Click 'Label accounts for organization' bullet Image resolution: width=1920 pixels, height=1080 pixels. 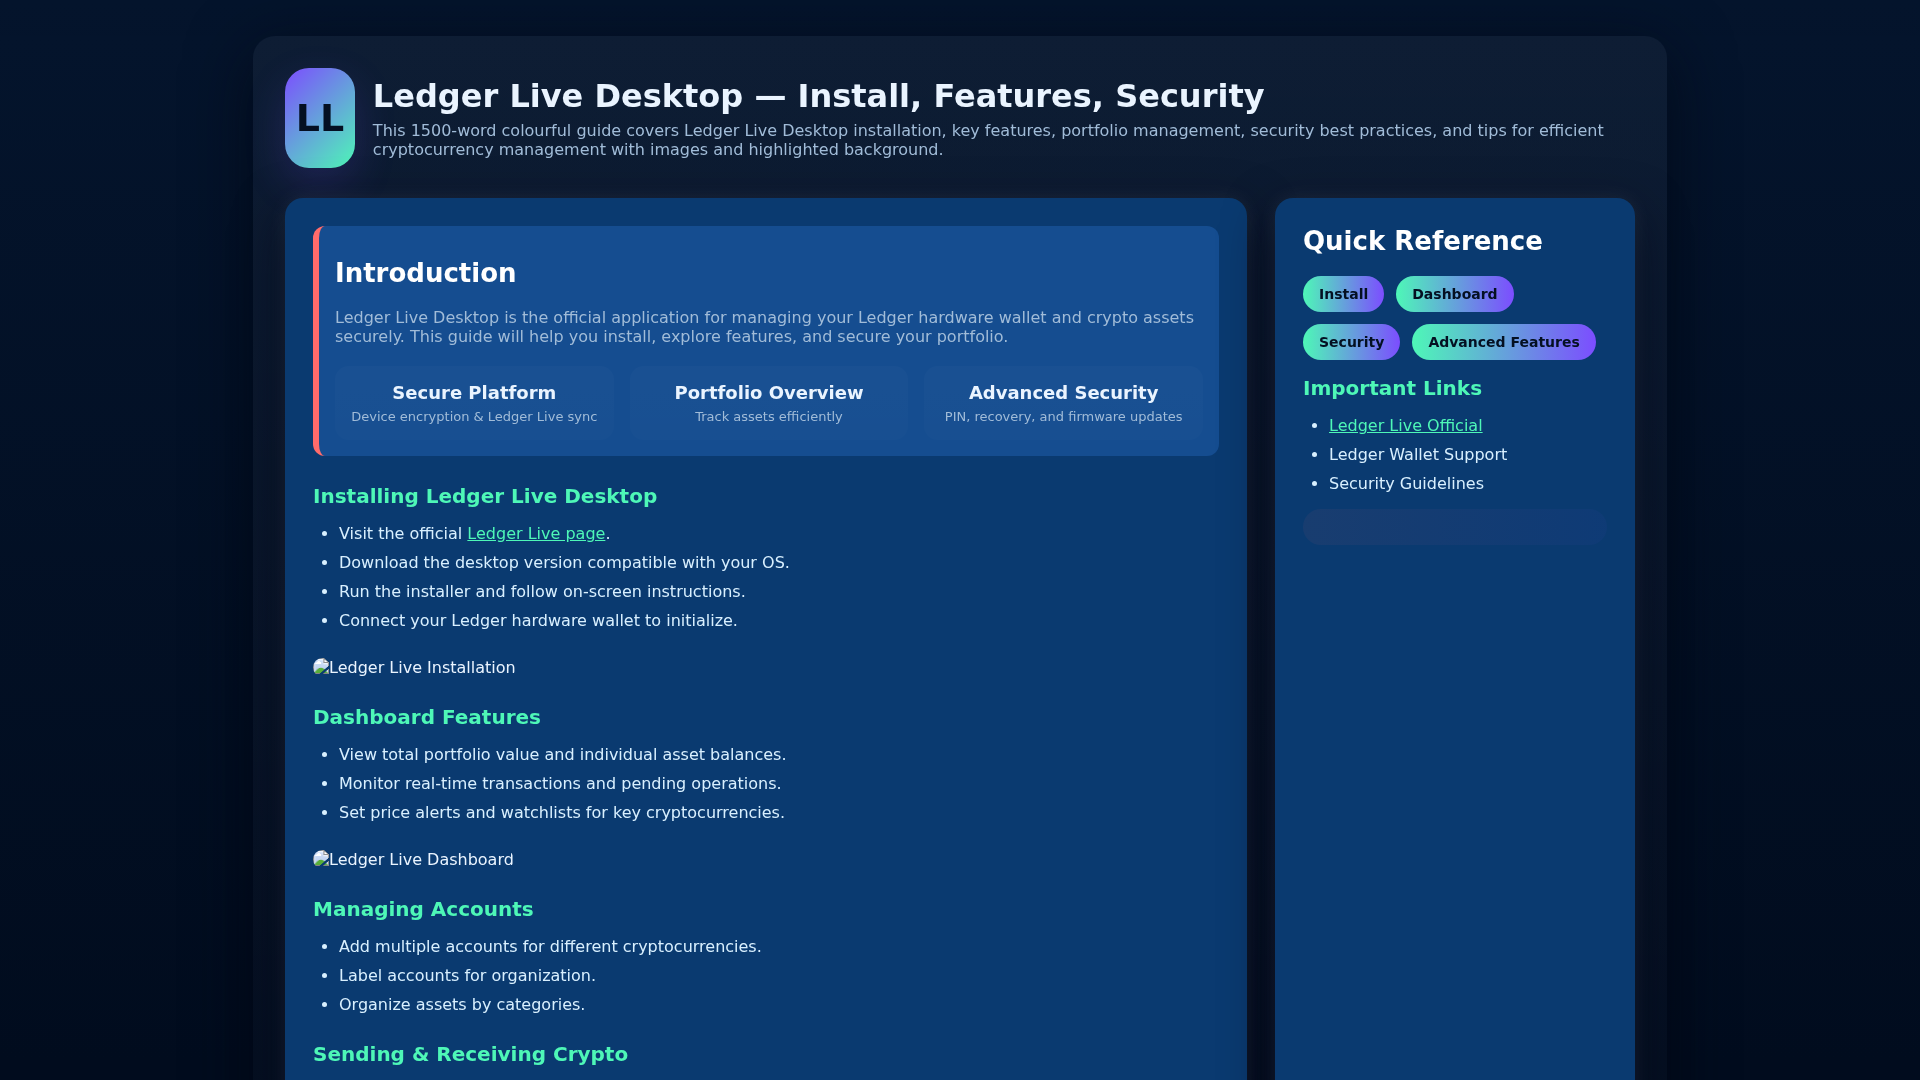[467, 976]
